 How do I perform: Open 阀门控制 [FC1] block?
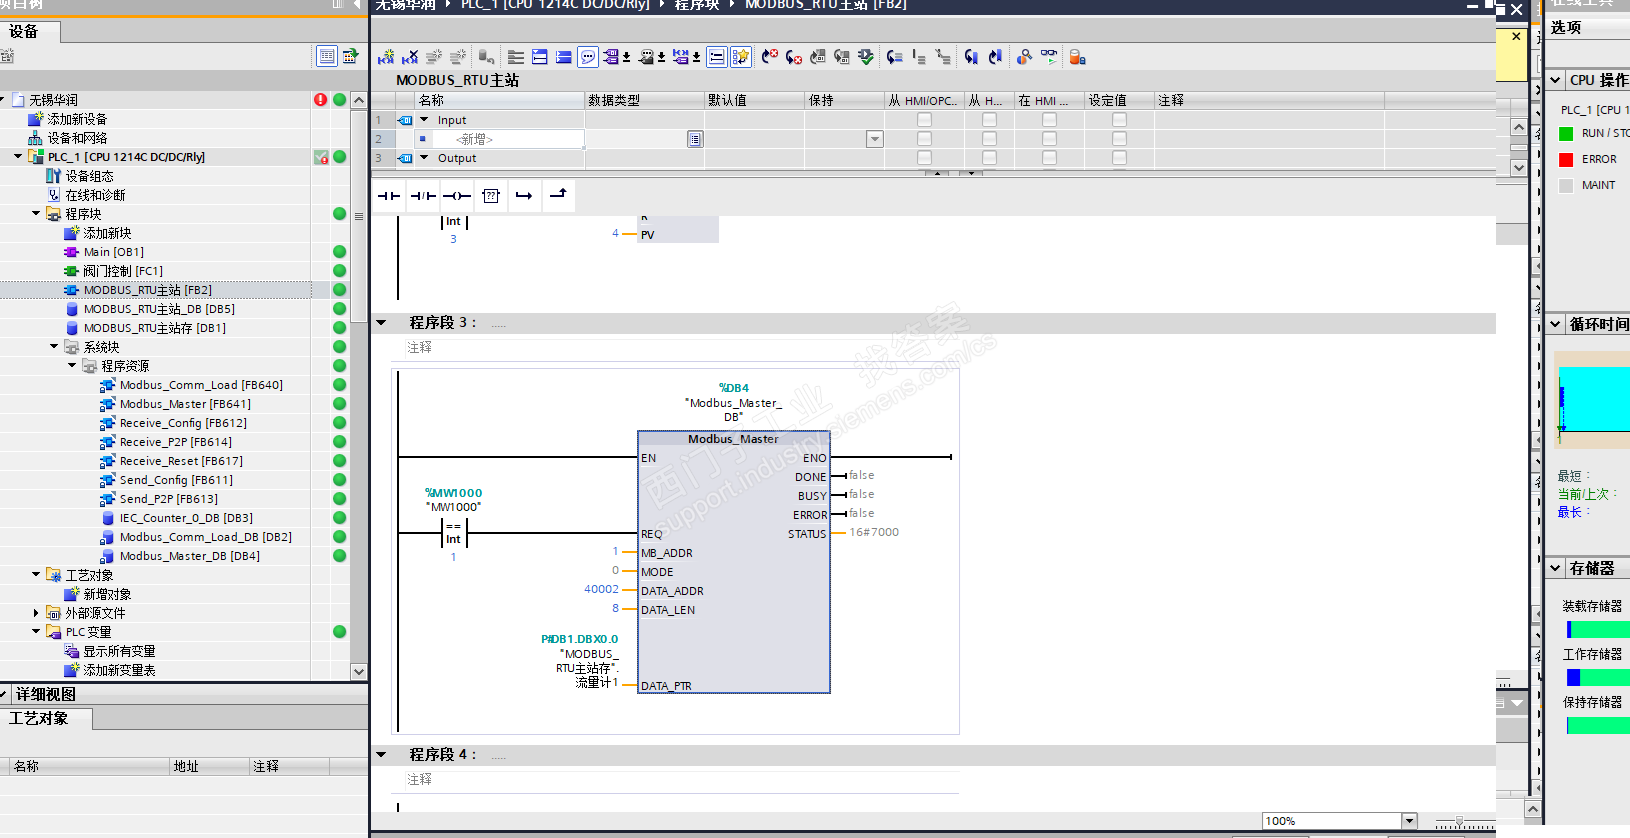[x=123, y=271]
